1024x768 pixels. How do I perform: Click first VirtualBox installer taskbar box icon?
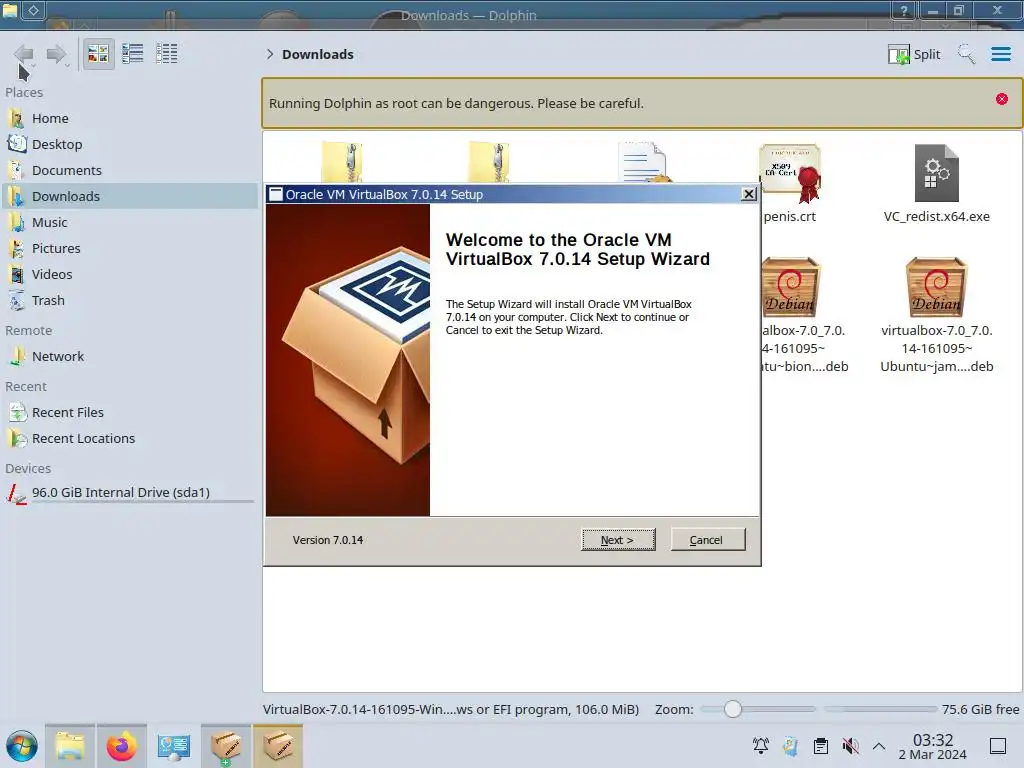tap(226, 746)
